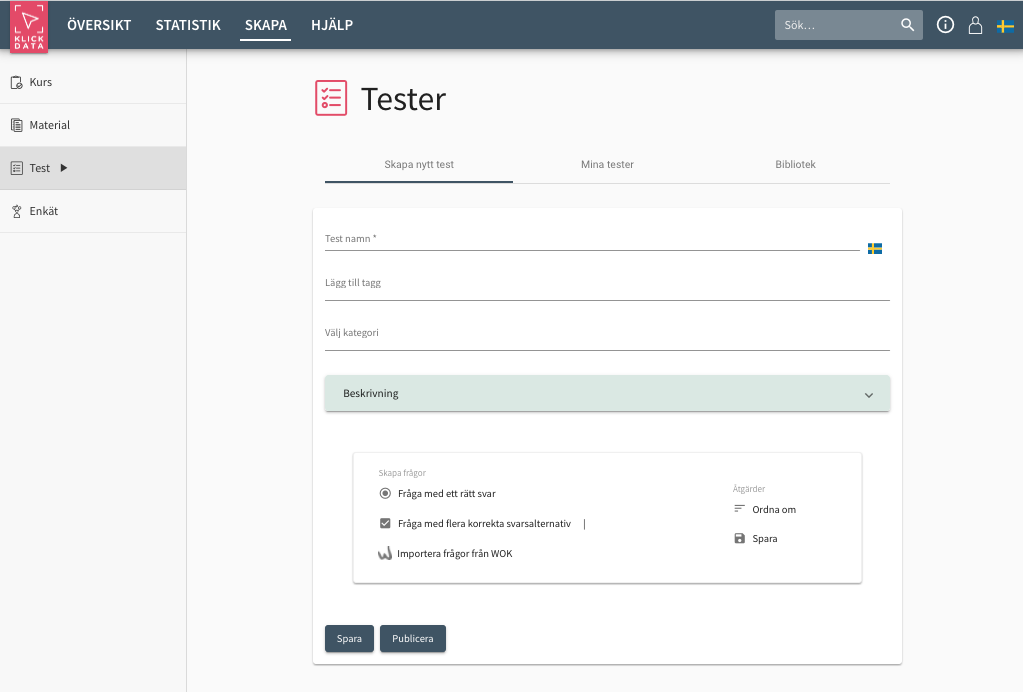
Task: Click the Tester page heading
Action: (x=403, y=99)
